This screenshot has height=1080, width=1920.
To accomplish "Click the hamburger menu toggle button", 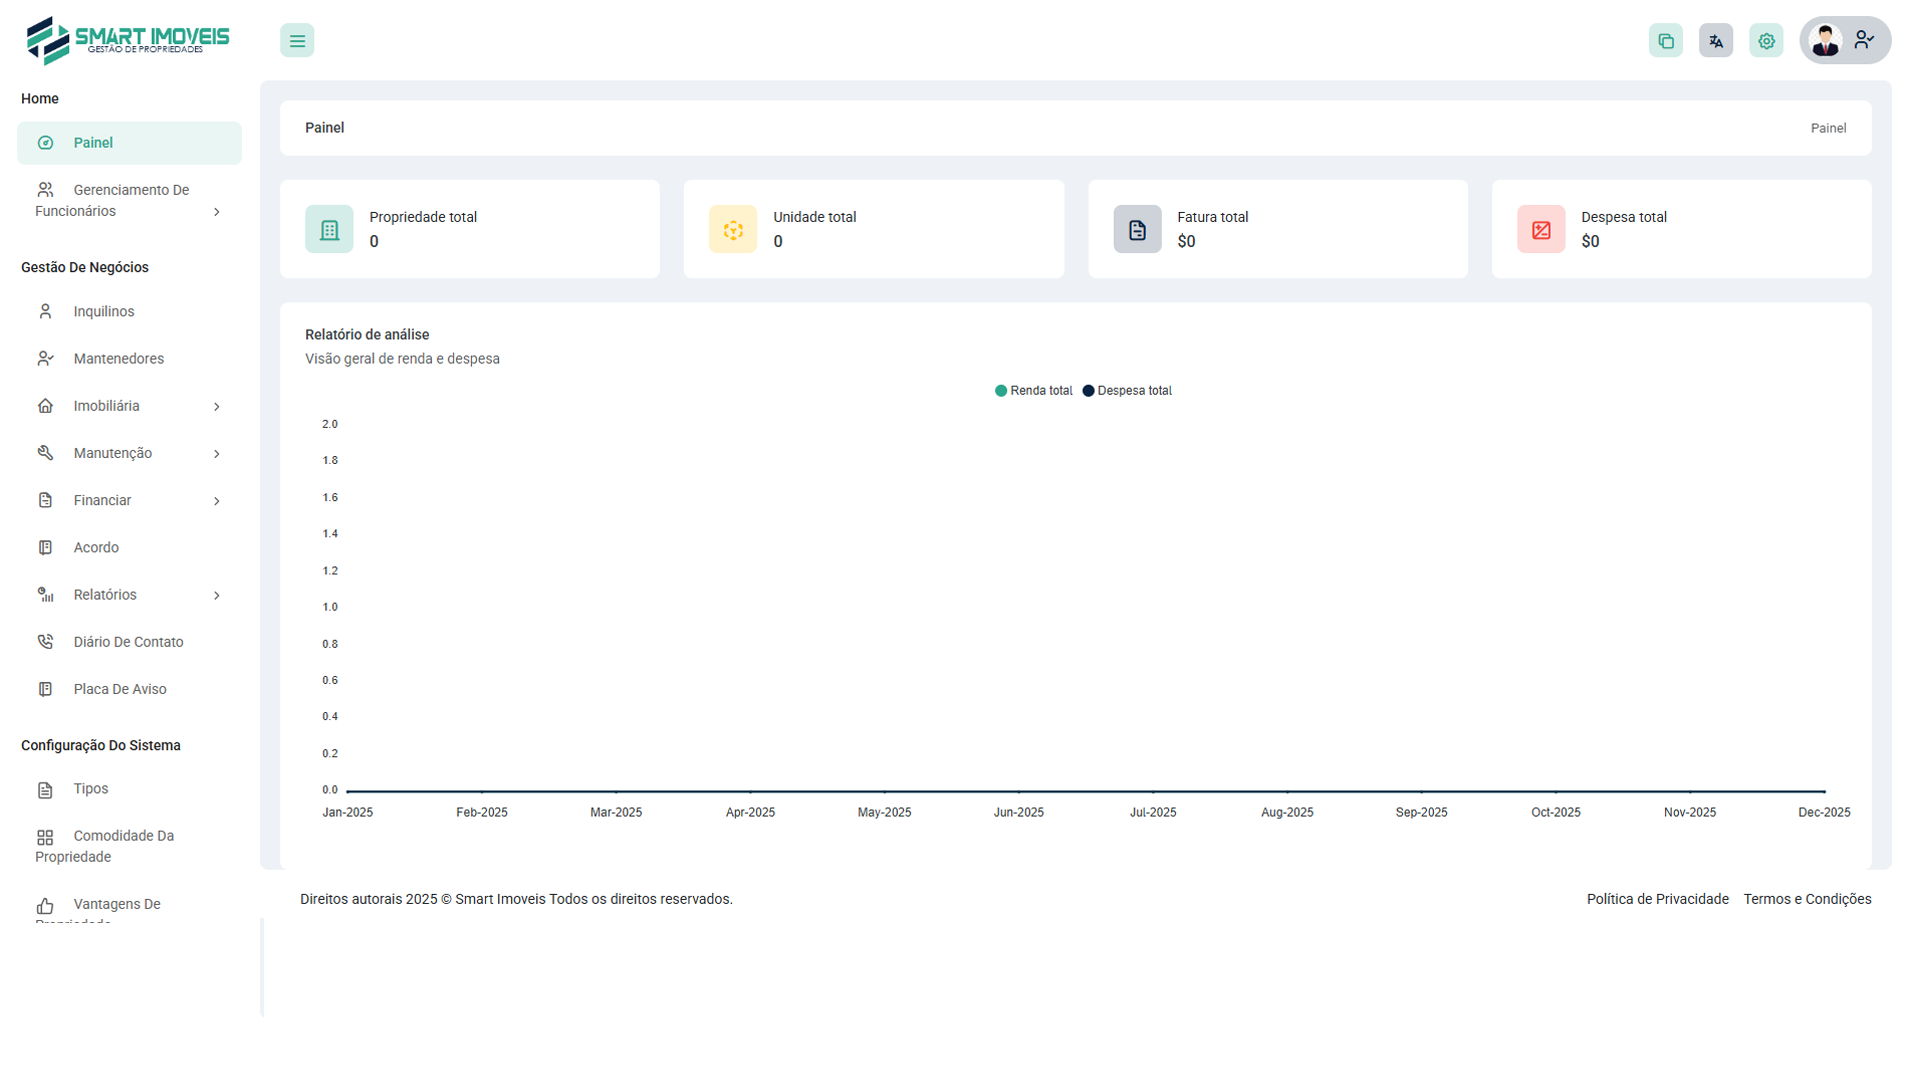I will click(x=297, y=41).
